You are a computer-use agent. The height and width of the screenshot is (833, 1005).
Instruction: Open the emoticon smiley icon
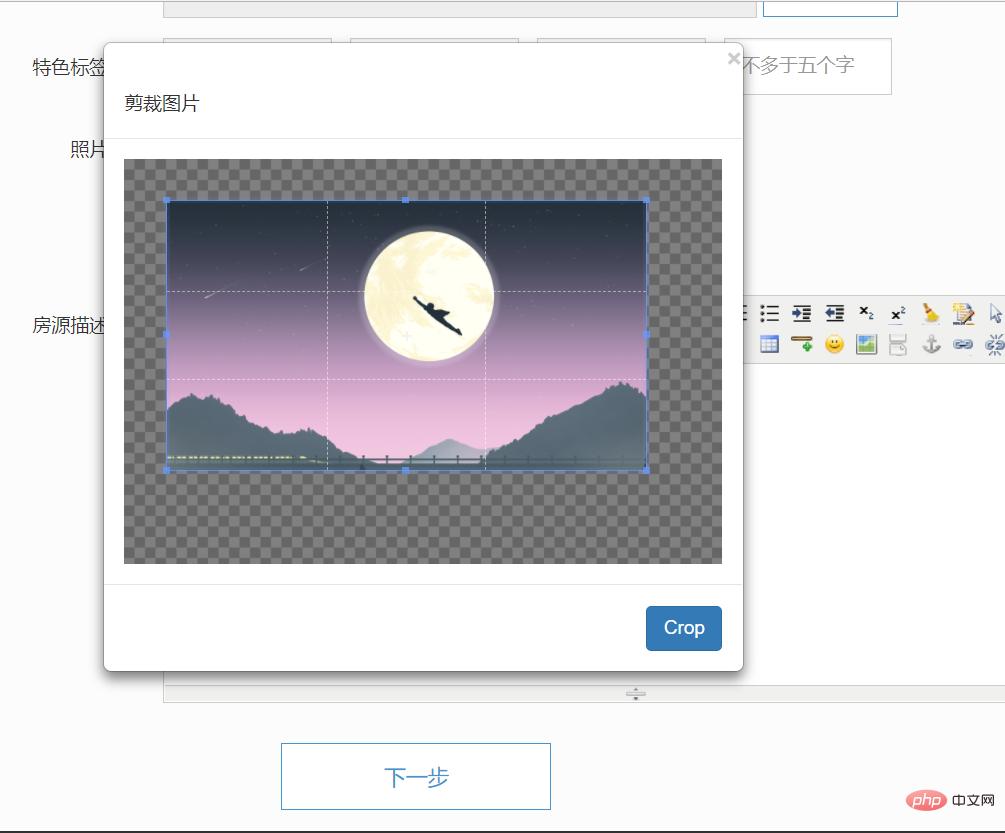pyautogui.click(x=833, y=343)
